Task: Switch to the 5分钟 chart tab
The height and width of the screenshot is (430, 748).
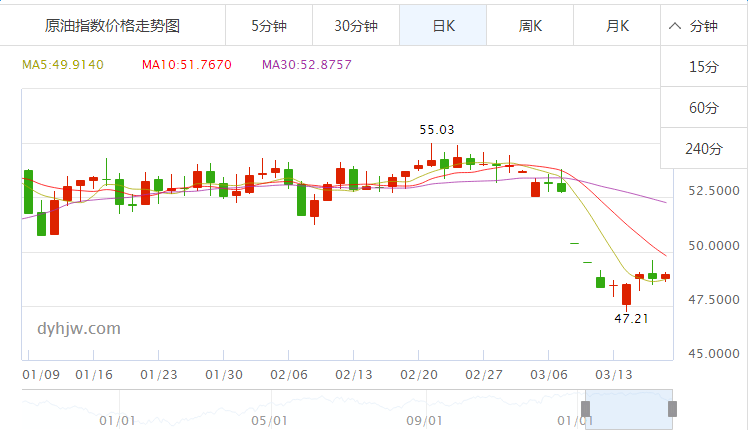Action: click(268, 26)
